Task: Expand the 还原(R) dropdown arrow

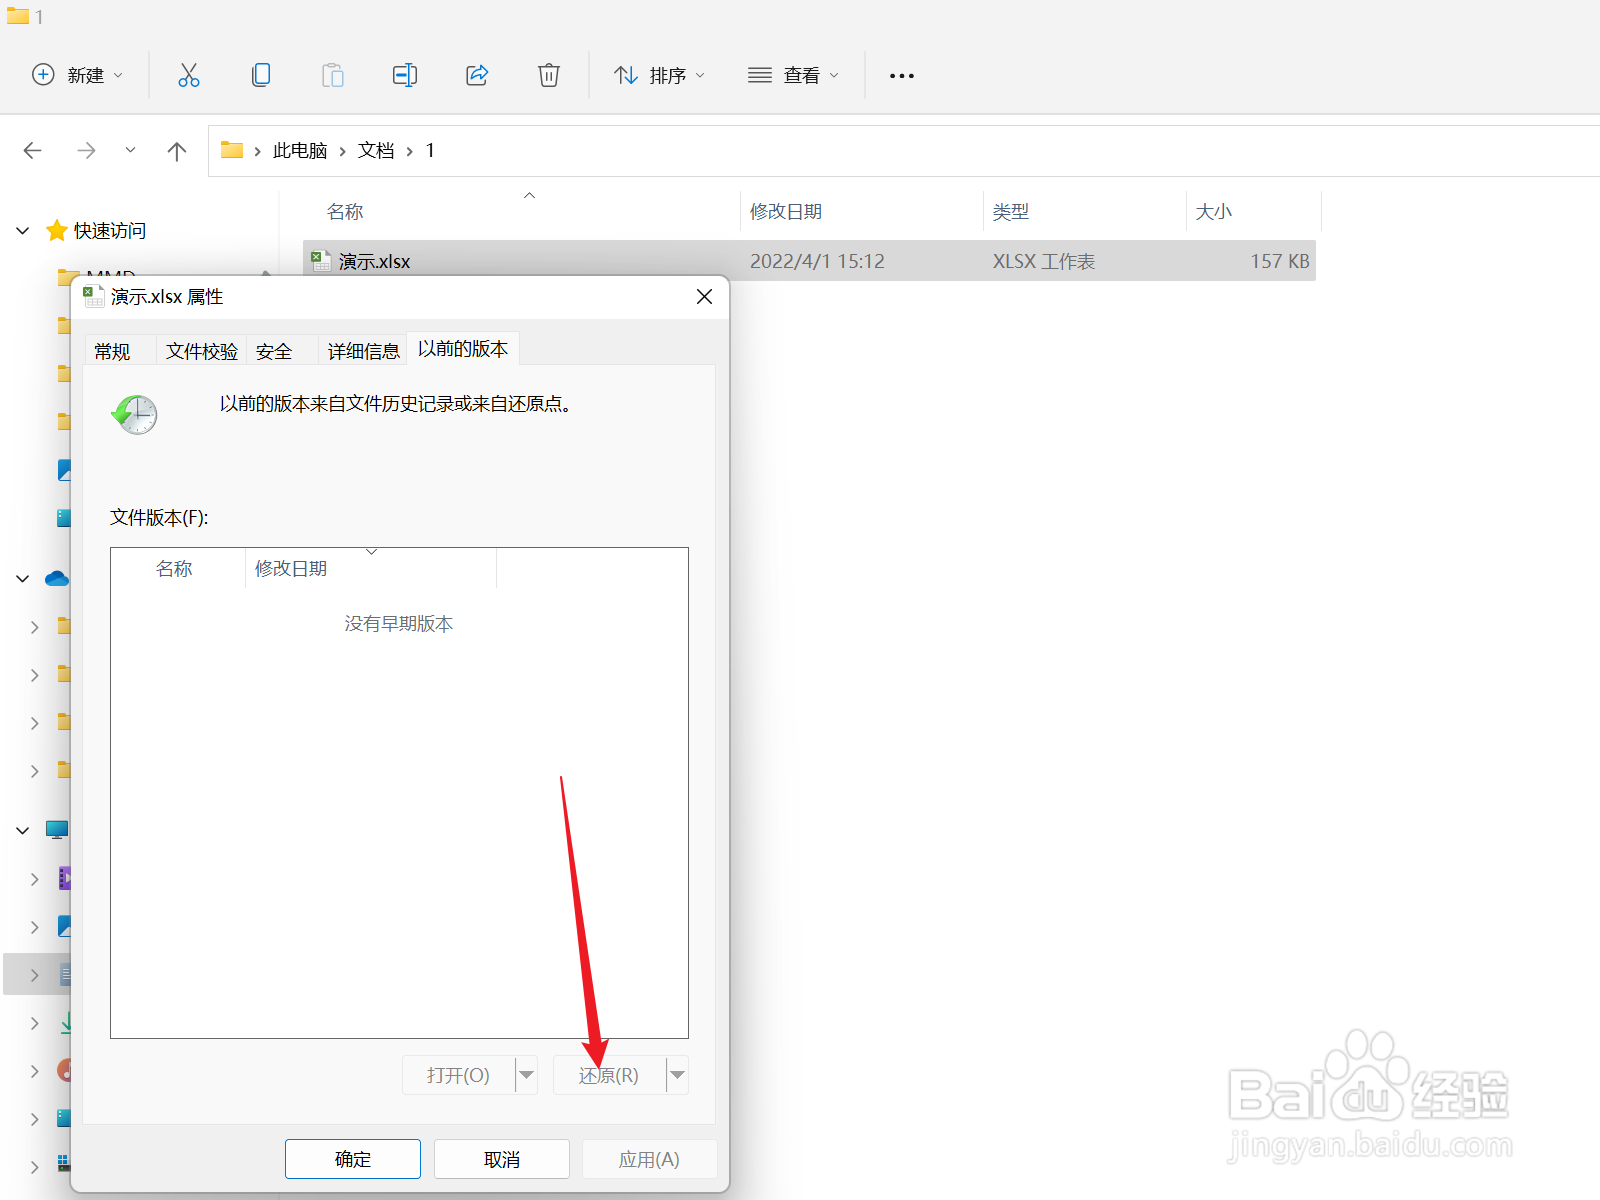Action: pyautogui.click(x=678, y=1075)
